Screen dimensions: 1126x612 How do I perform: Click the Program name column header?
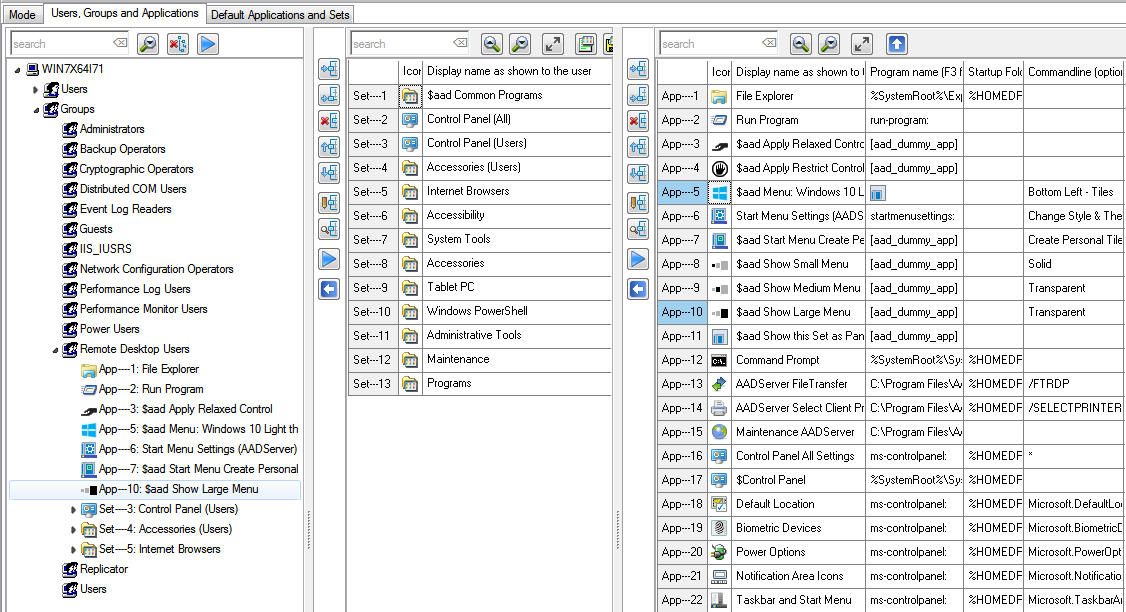pos(914,71)
